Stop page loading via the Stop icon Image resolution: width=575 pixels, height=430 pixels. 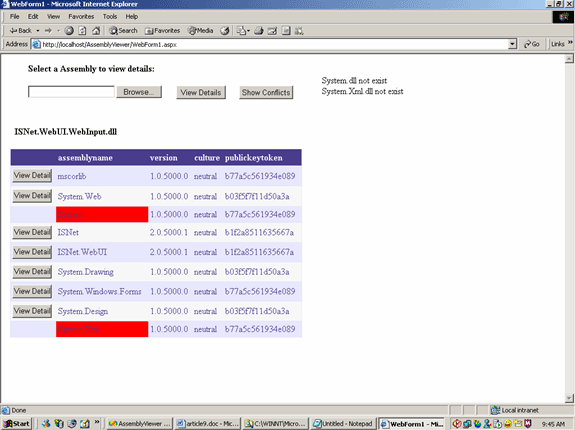(69, 31)
